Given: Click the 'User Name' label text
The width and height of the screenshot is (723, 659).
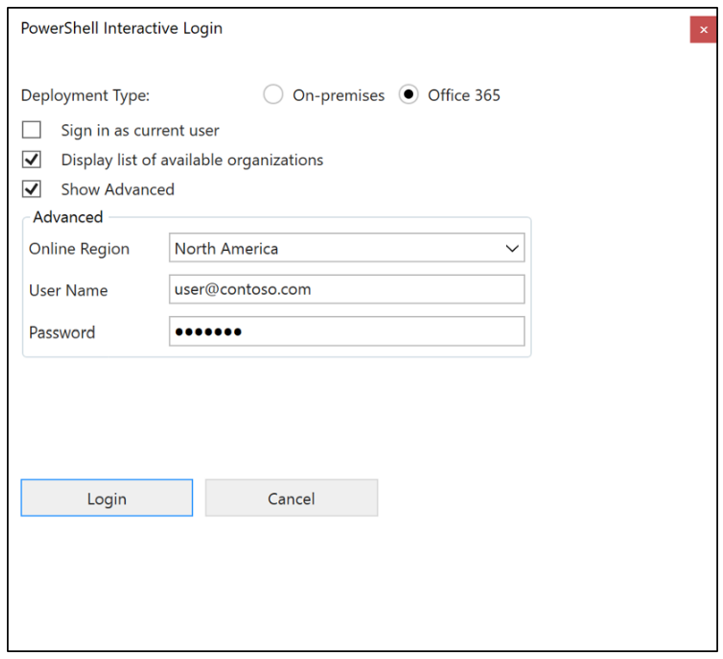Looking at the screenshot, I should click(68, 291).
